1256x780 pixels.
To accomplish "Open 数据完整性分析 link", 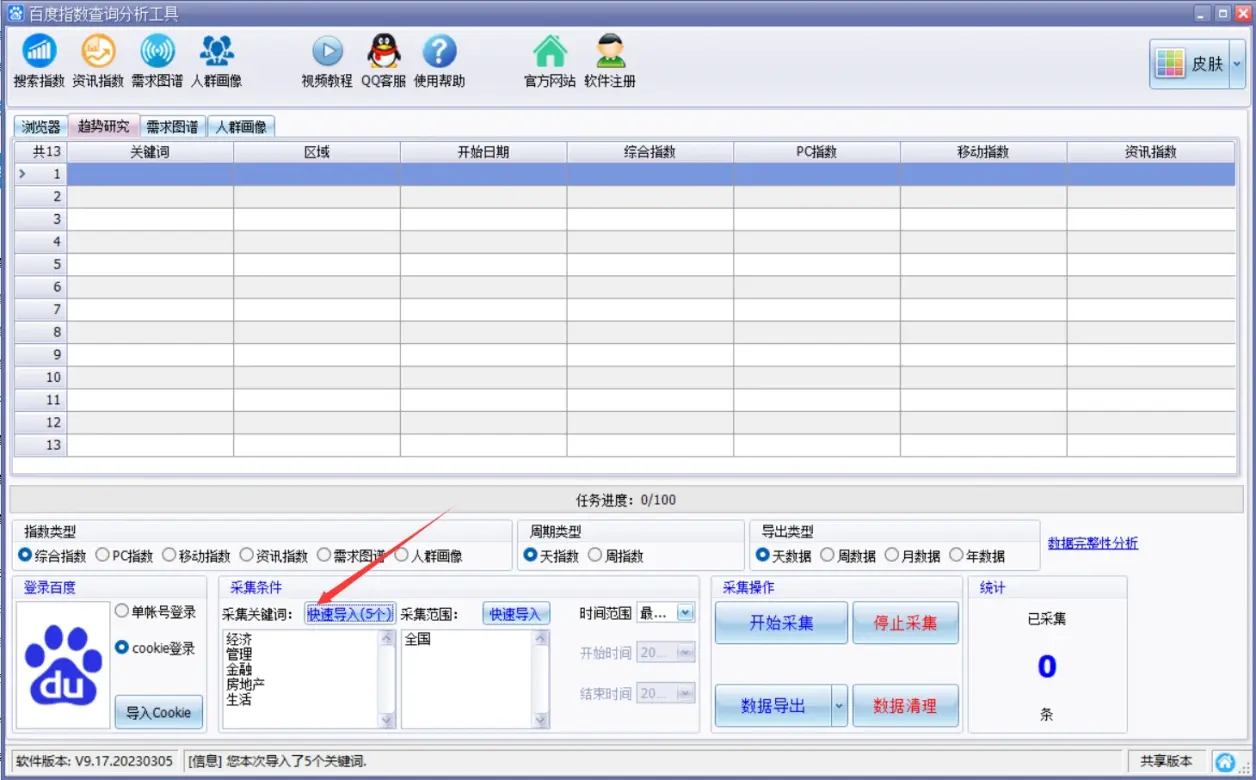I will pos(1092,543).
